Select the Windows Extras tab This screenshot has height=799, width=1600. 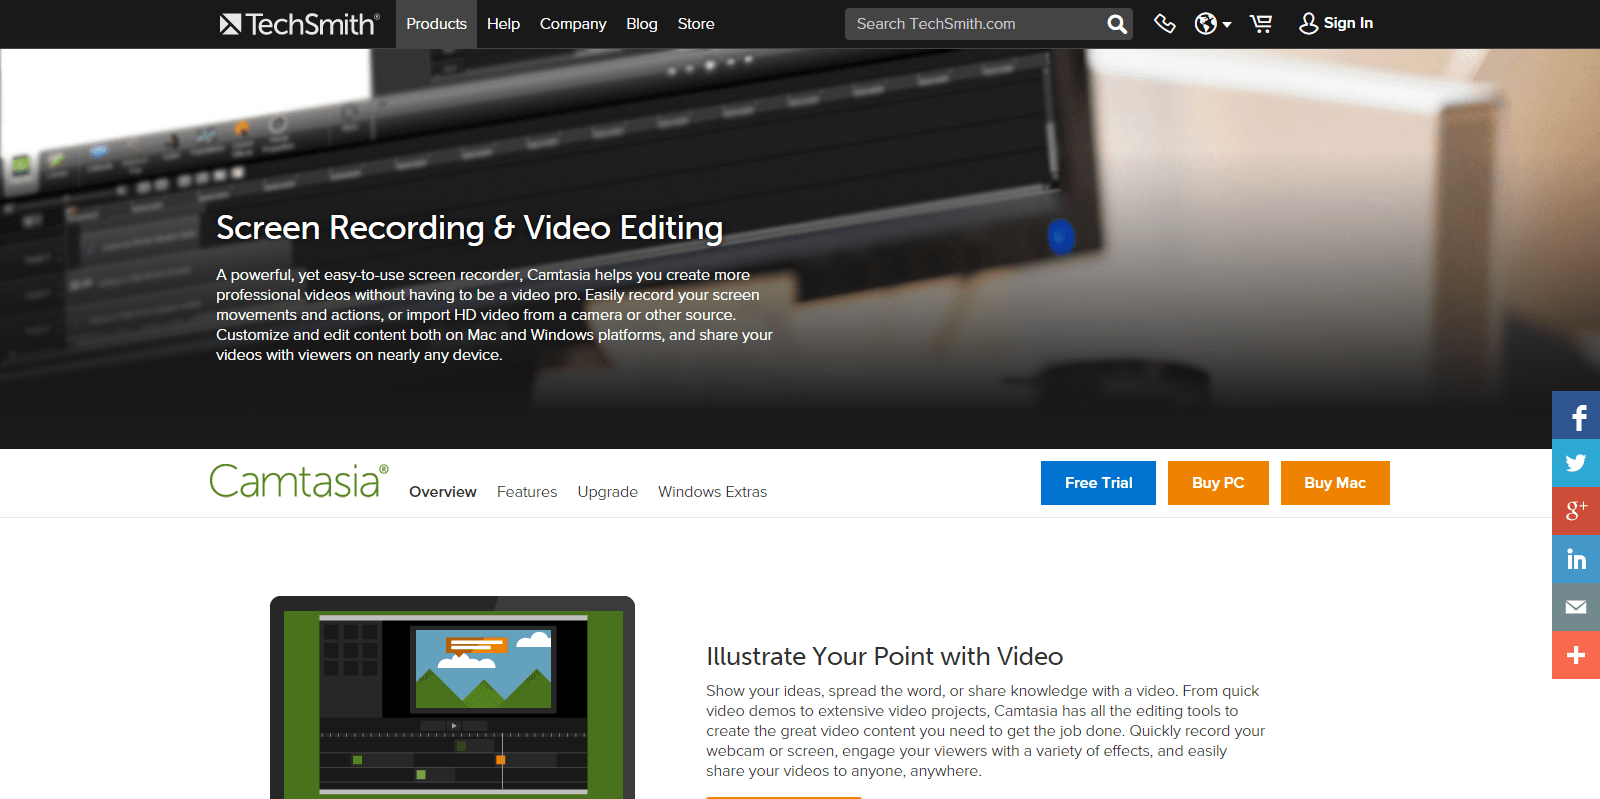(712, 492)
